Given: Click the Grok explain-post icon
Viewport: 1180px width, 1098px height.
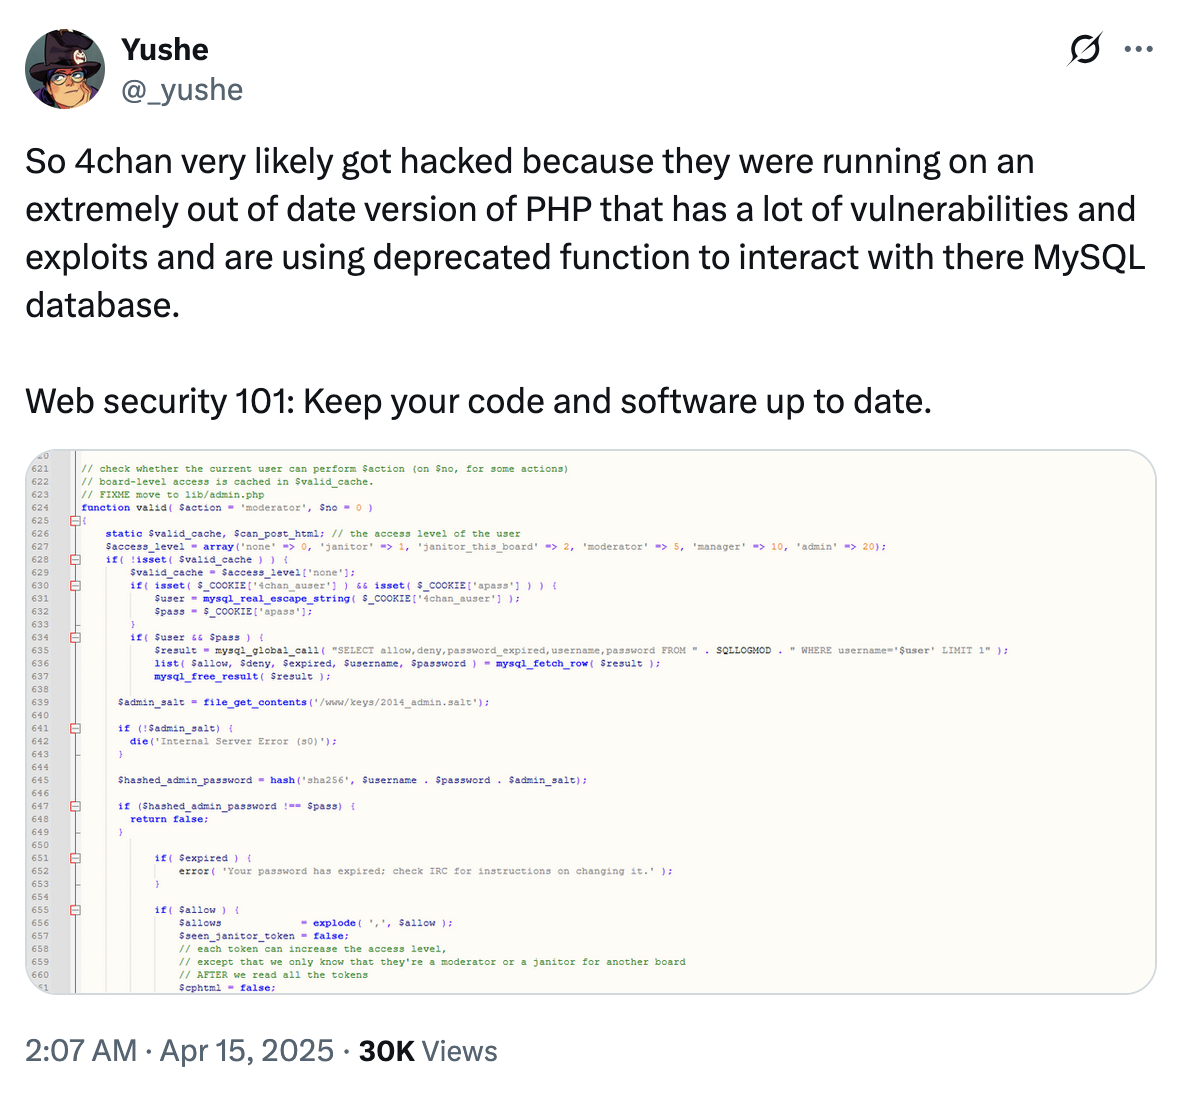Looking at the screenshot, I should coord(1085,49).
